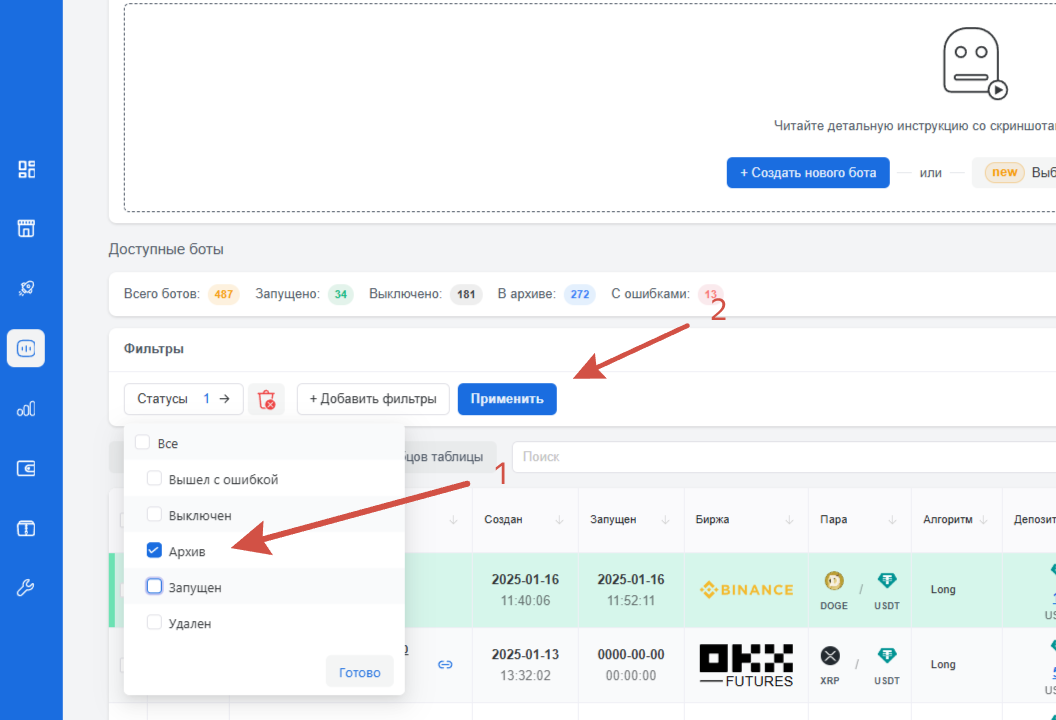Open the dashboard grid icon in sidebar

tap(26, 169)
